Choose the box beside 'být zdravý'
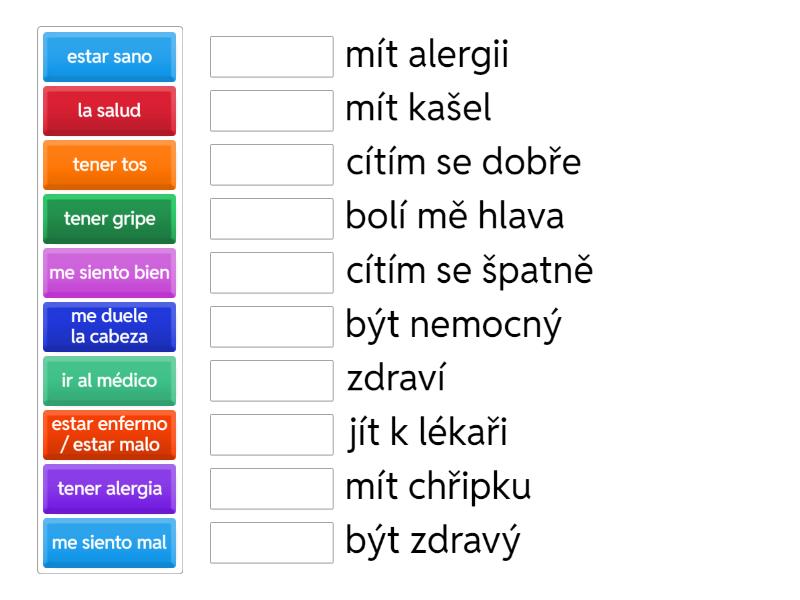 pyautogui.click(x=272, y=543)
